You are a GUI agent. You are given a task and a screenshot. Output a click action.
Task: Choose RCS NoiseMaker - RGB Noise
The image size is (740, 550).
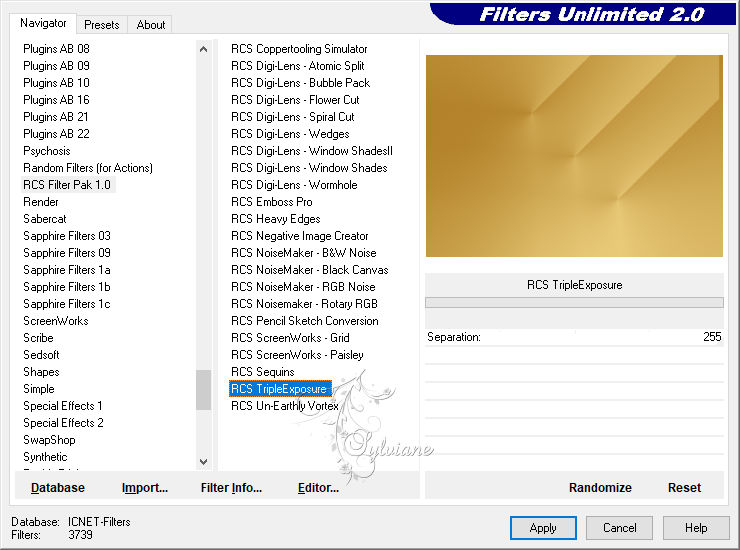tap(303, 287)
